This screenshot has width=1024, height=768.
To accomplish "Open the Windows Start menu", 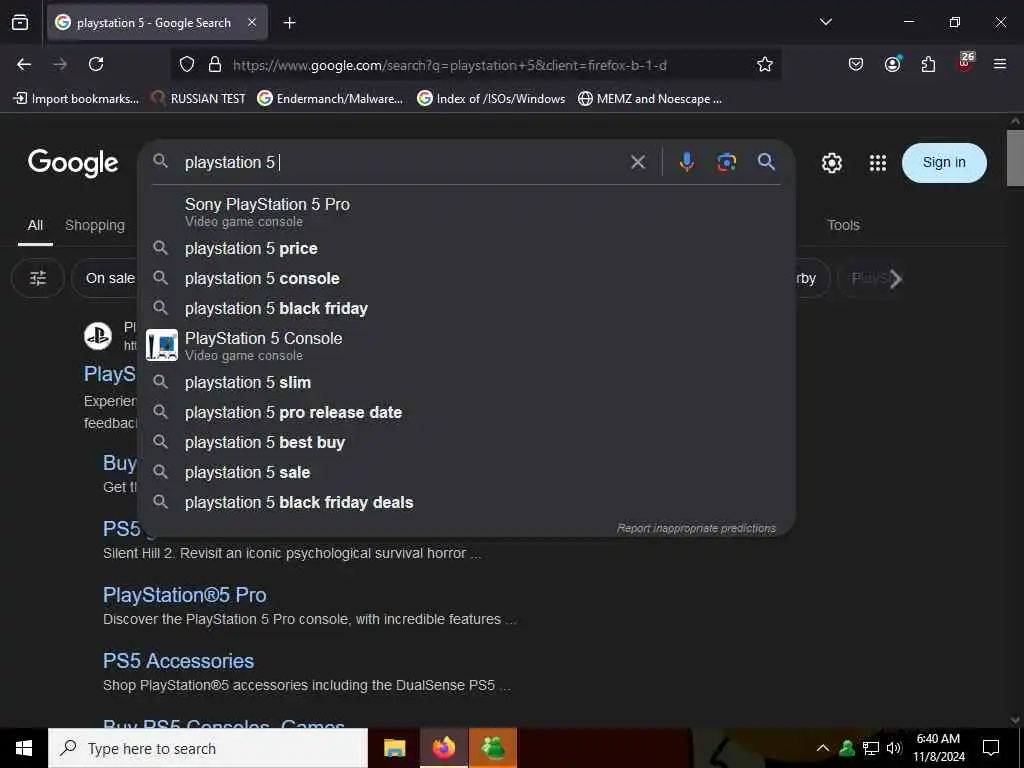I will 24,748.
